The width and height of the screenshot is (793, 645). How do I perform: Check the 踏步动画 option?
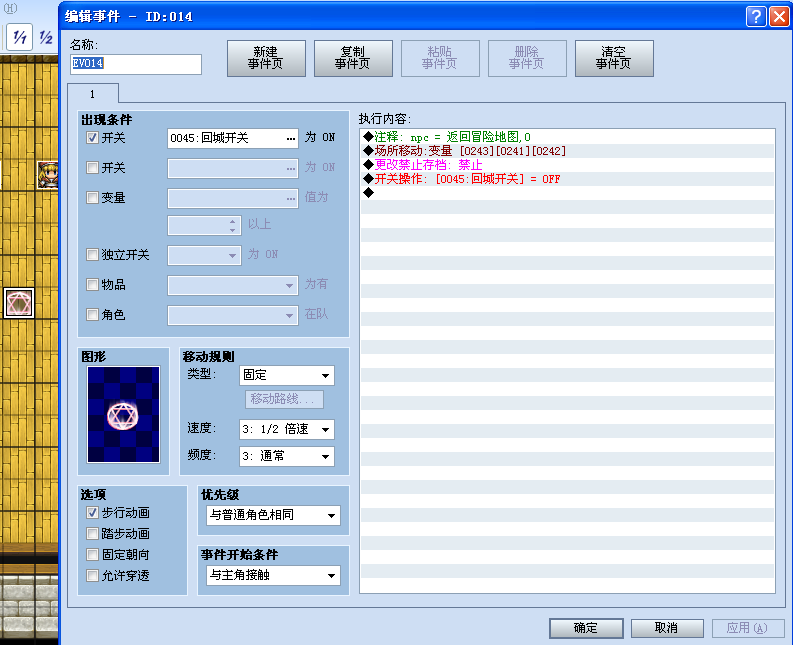pyautogui.click(x=92, y=533)
